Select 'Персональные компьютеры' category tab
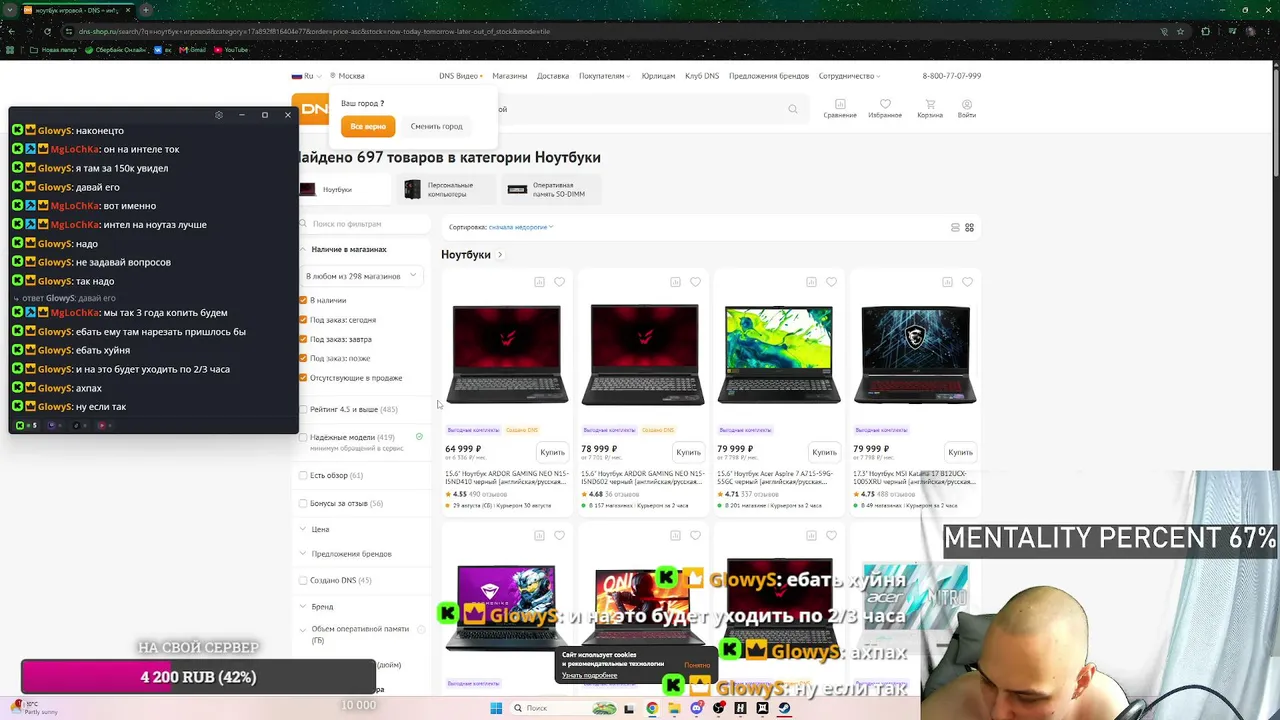1280x720 pixels. point(447,189)
